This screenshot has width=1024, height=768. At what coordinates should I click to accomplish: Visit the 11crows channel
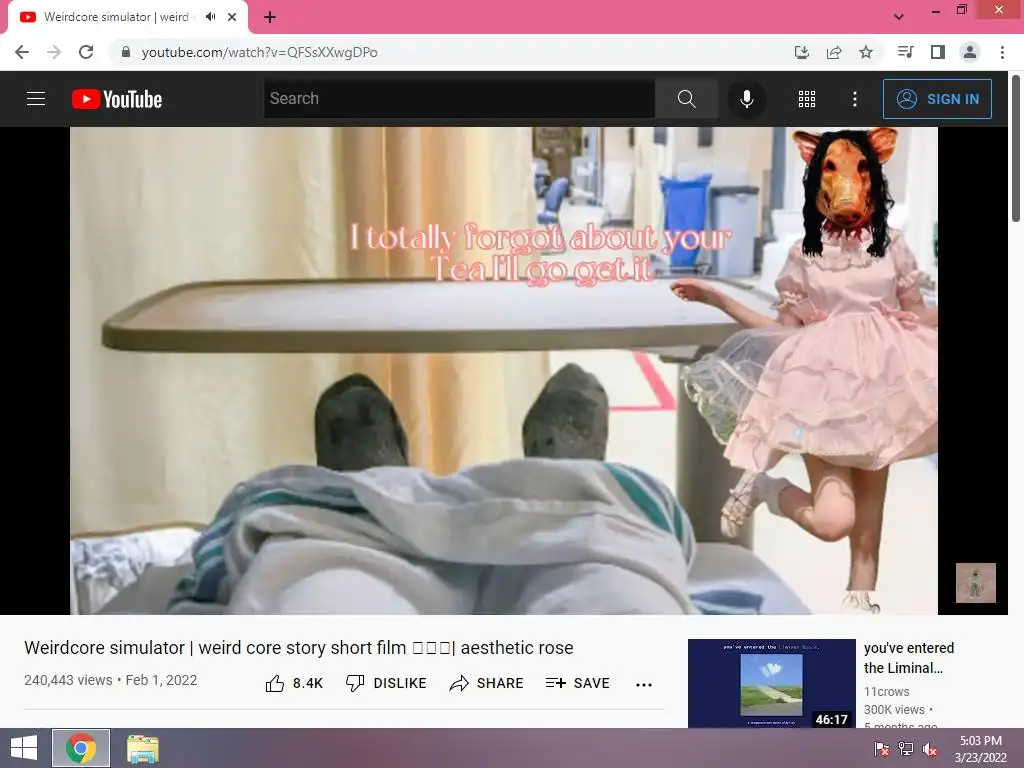pyautogui.click(x=887, y=692)
